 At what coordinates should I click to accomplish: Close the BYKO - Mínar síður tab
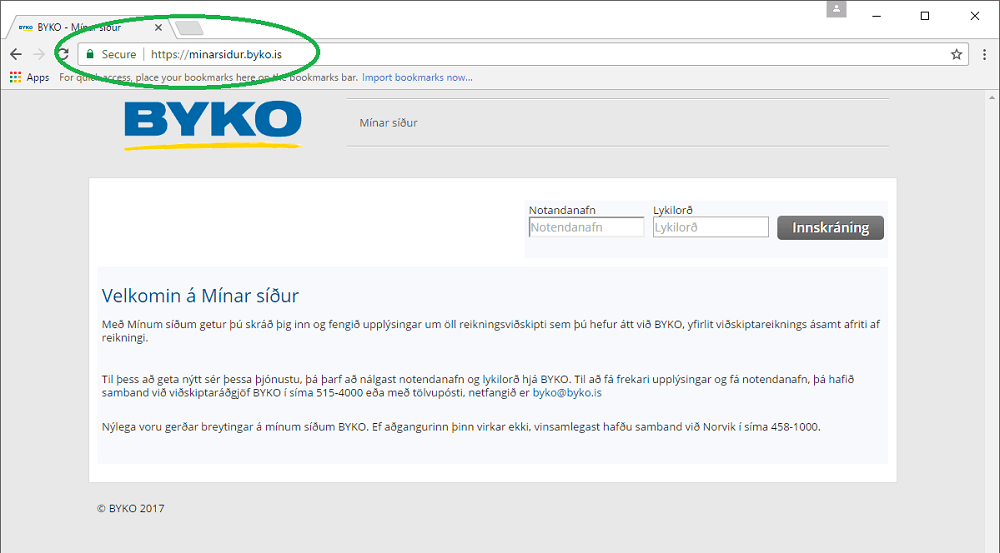[158, 27]
